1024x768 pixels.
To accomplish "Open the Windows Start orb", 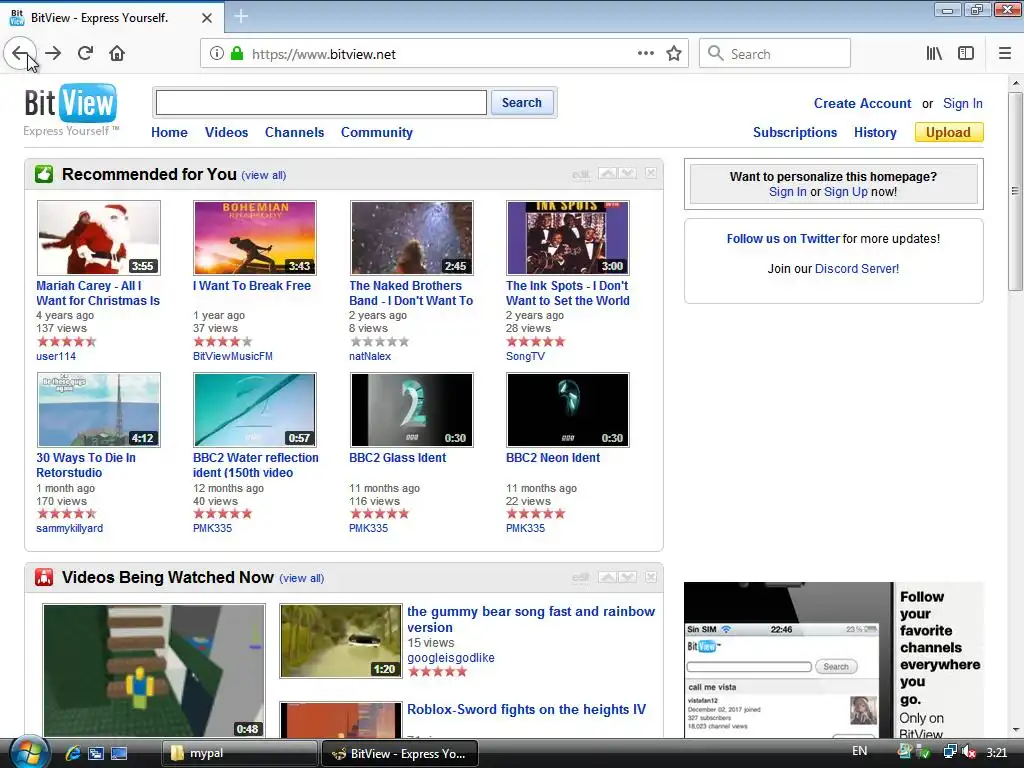I will pos(28,752).
